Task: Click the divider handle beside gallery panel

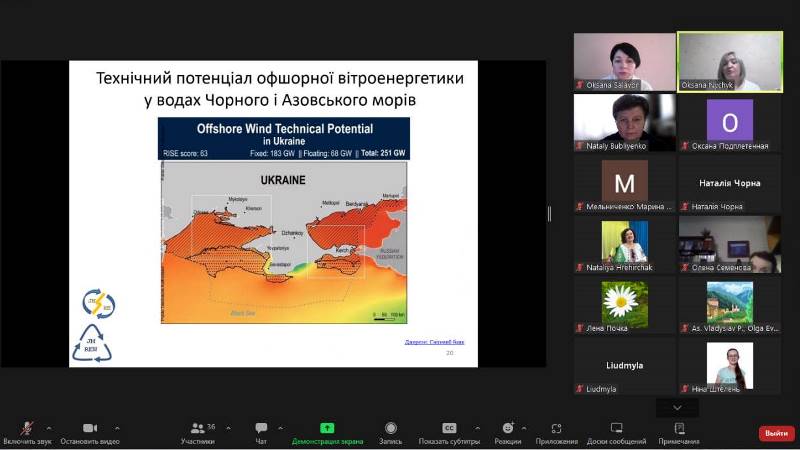Action: (x=549, y=214)
